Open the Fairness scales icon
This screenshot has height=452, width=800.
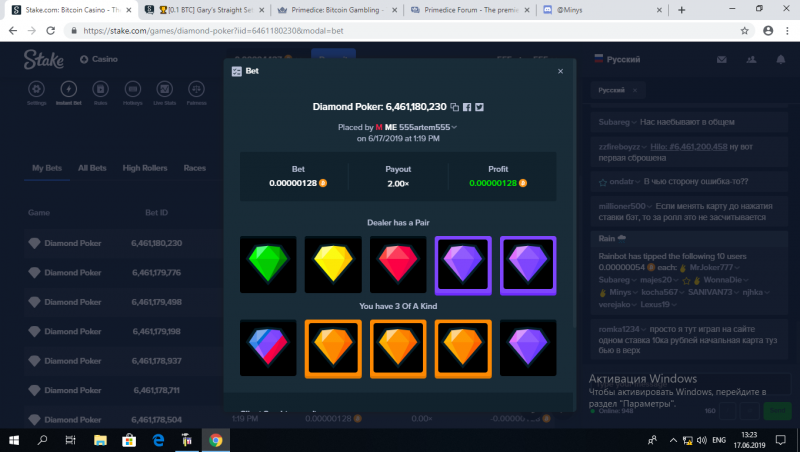[196, 89]
